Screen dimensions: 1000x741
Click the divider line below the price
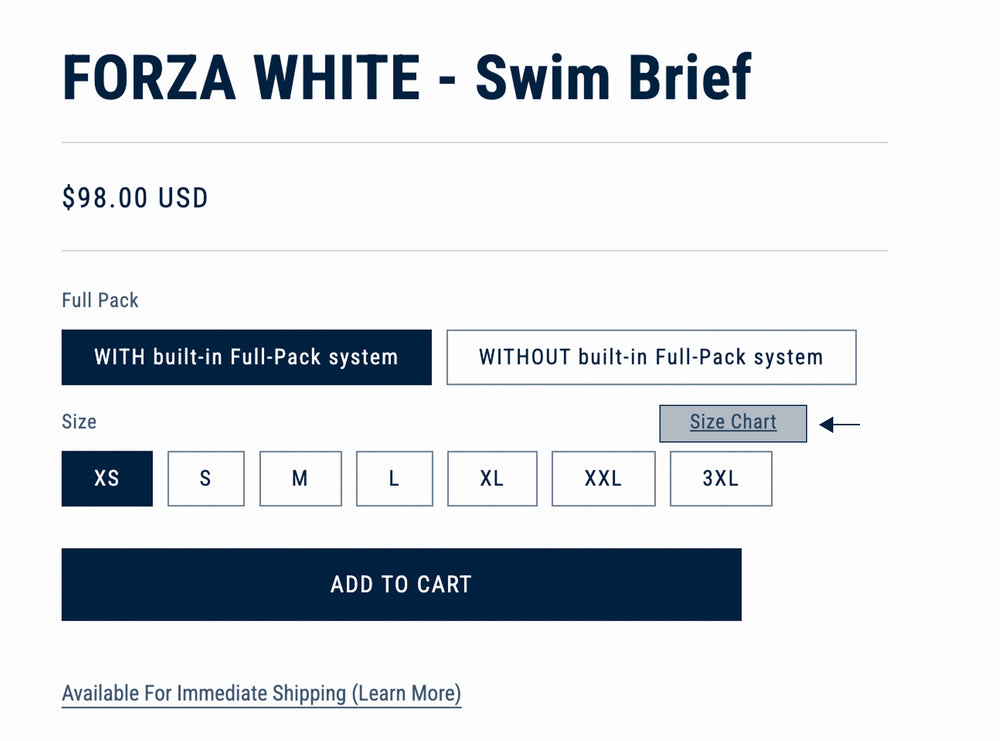point(475,251)
